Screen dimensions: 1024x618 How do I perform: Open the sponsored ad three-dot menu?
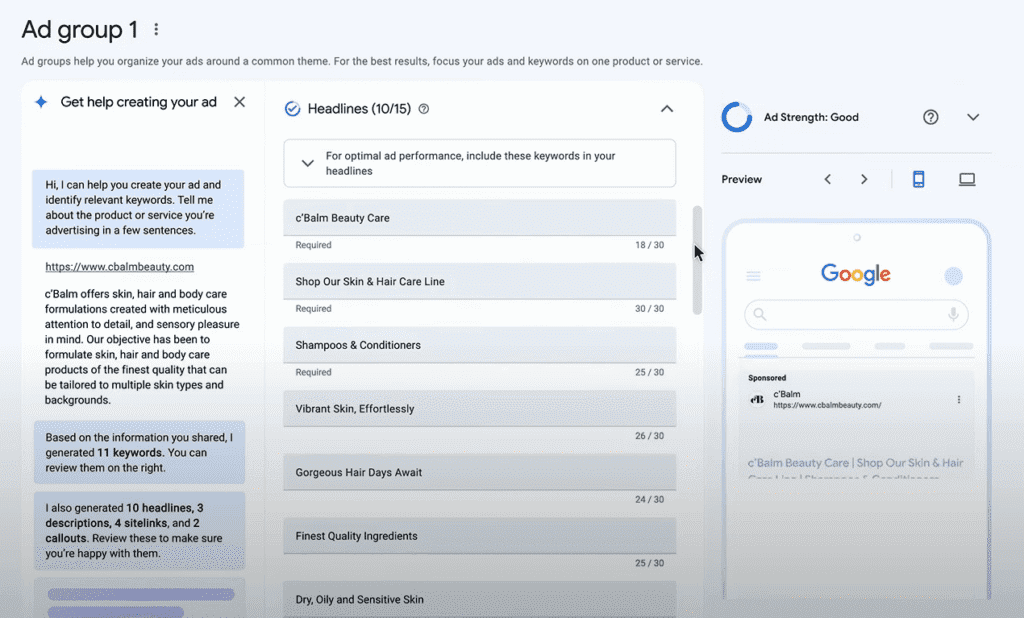(x=959, y=399)
